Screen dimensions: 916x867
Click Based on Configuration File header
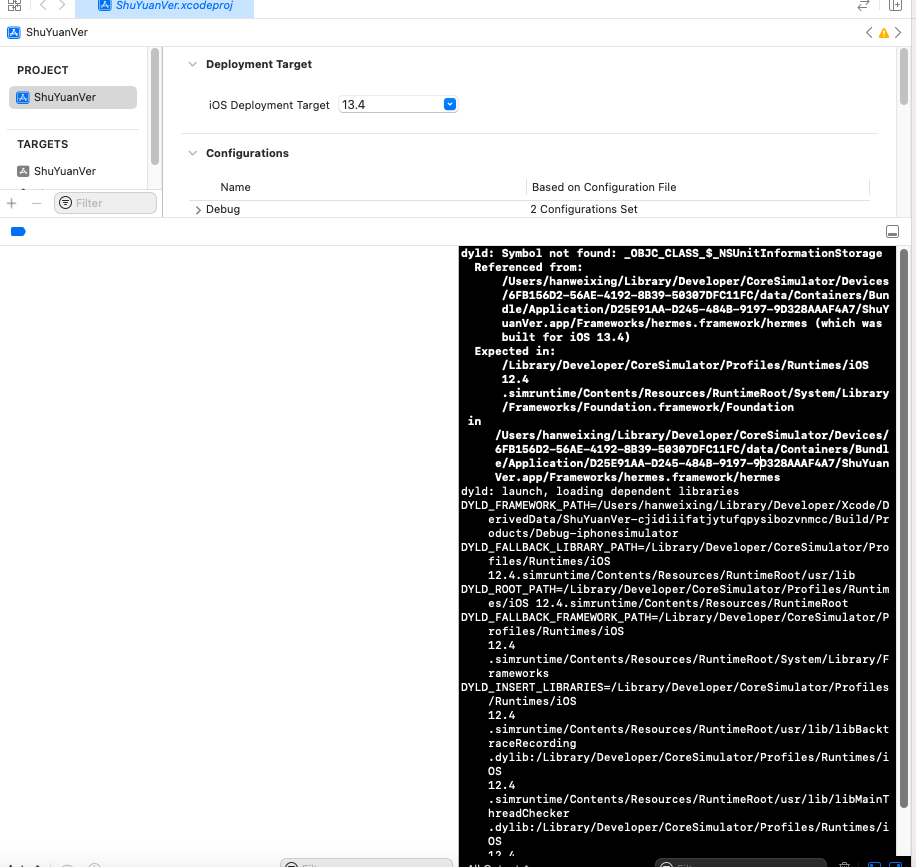click(604, 188)
